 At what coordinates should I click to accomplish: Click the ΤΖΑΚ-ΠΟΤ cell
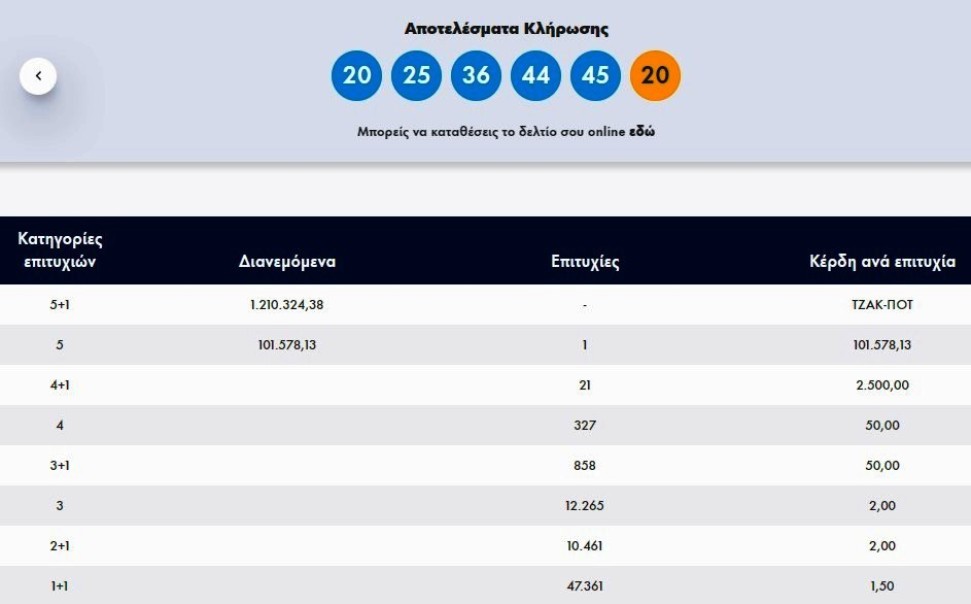(875, 305)
